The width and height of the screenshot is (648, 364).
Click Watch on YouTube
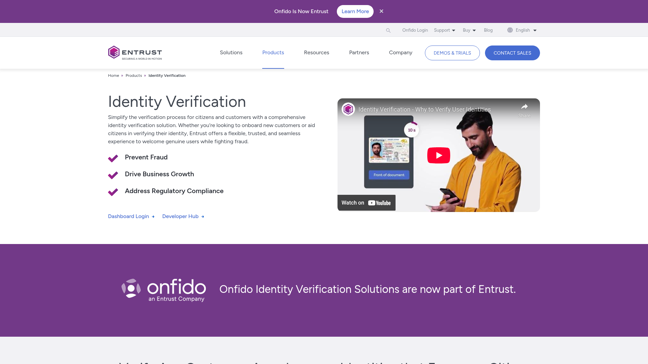[366, 203]
